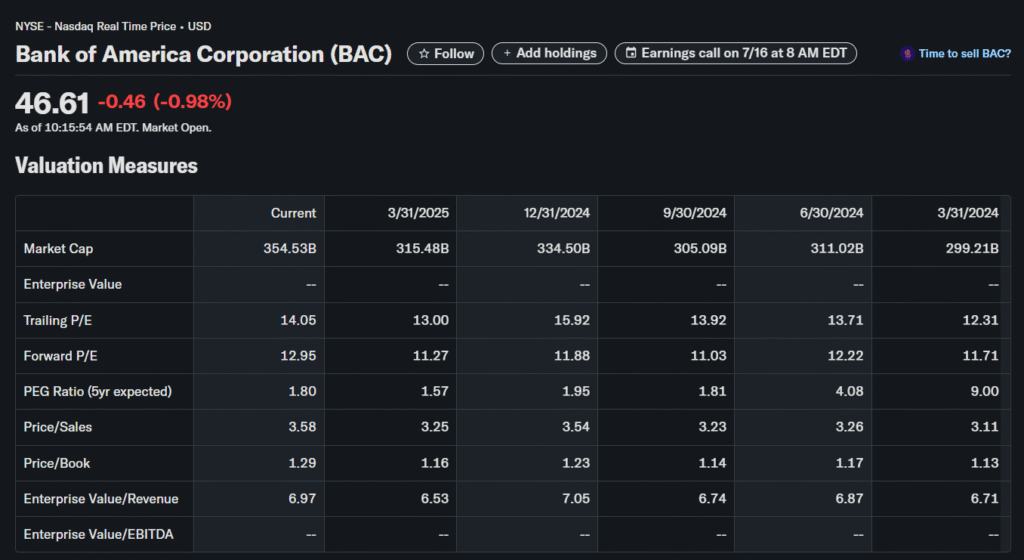The height and width of the screenshot is (560, 1024).
Task: Click market cap value 311.02B
Action: [x=837, y=249]
